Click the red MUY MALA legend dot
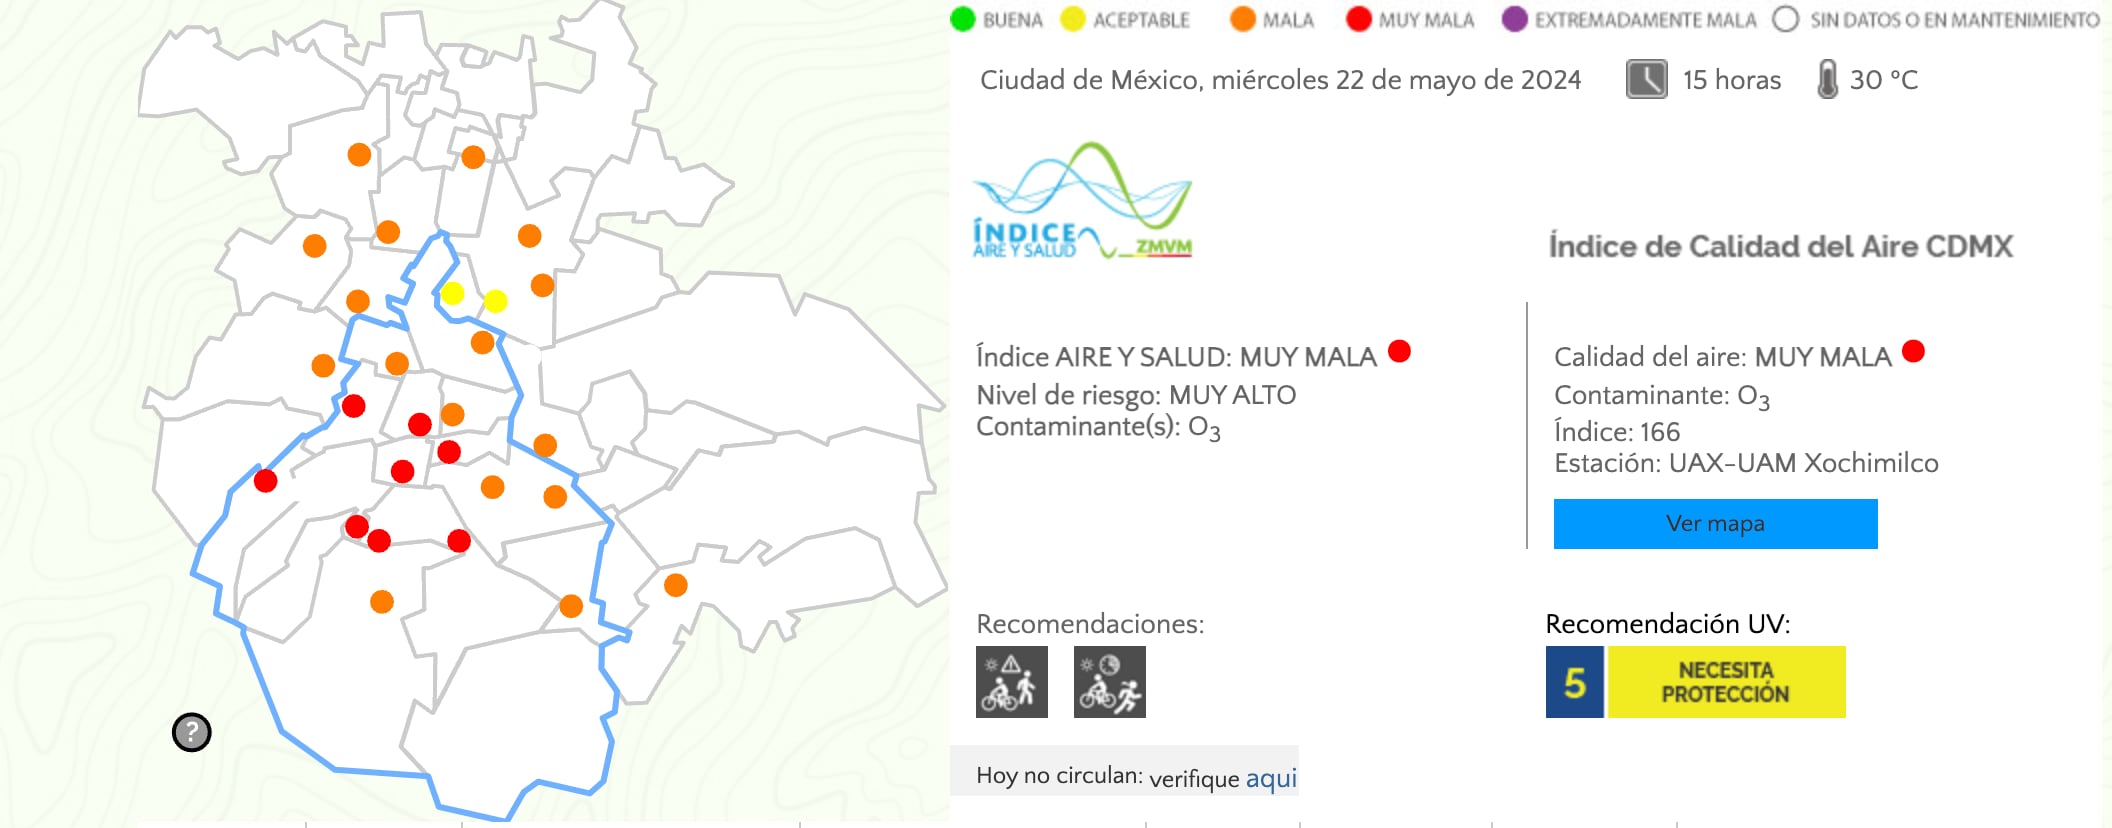 pos(1358,19)
